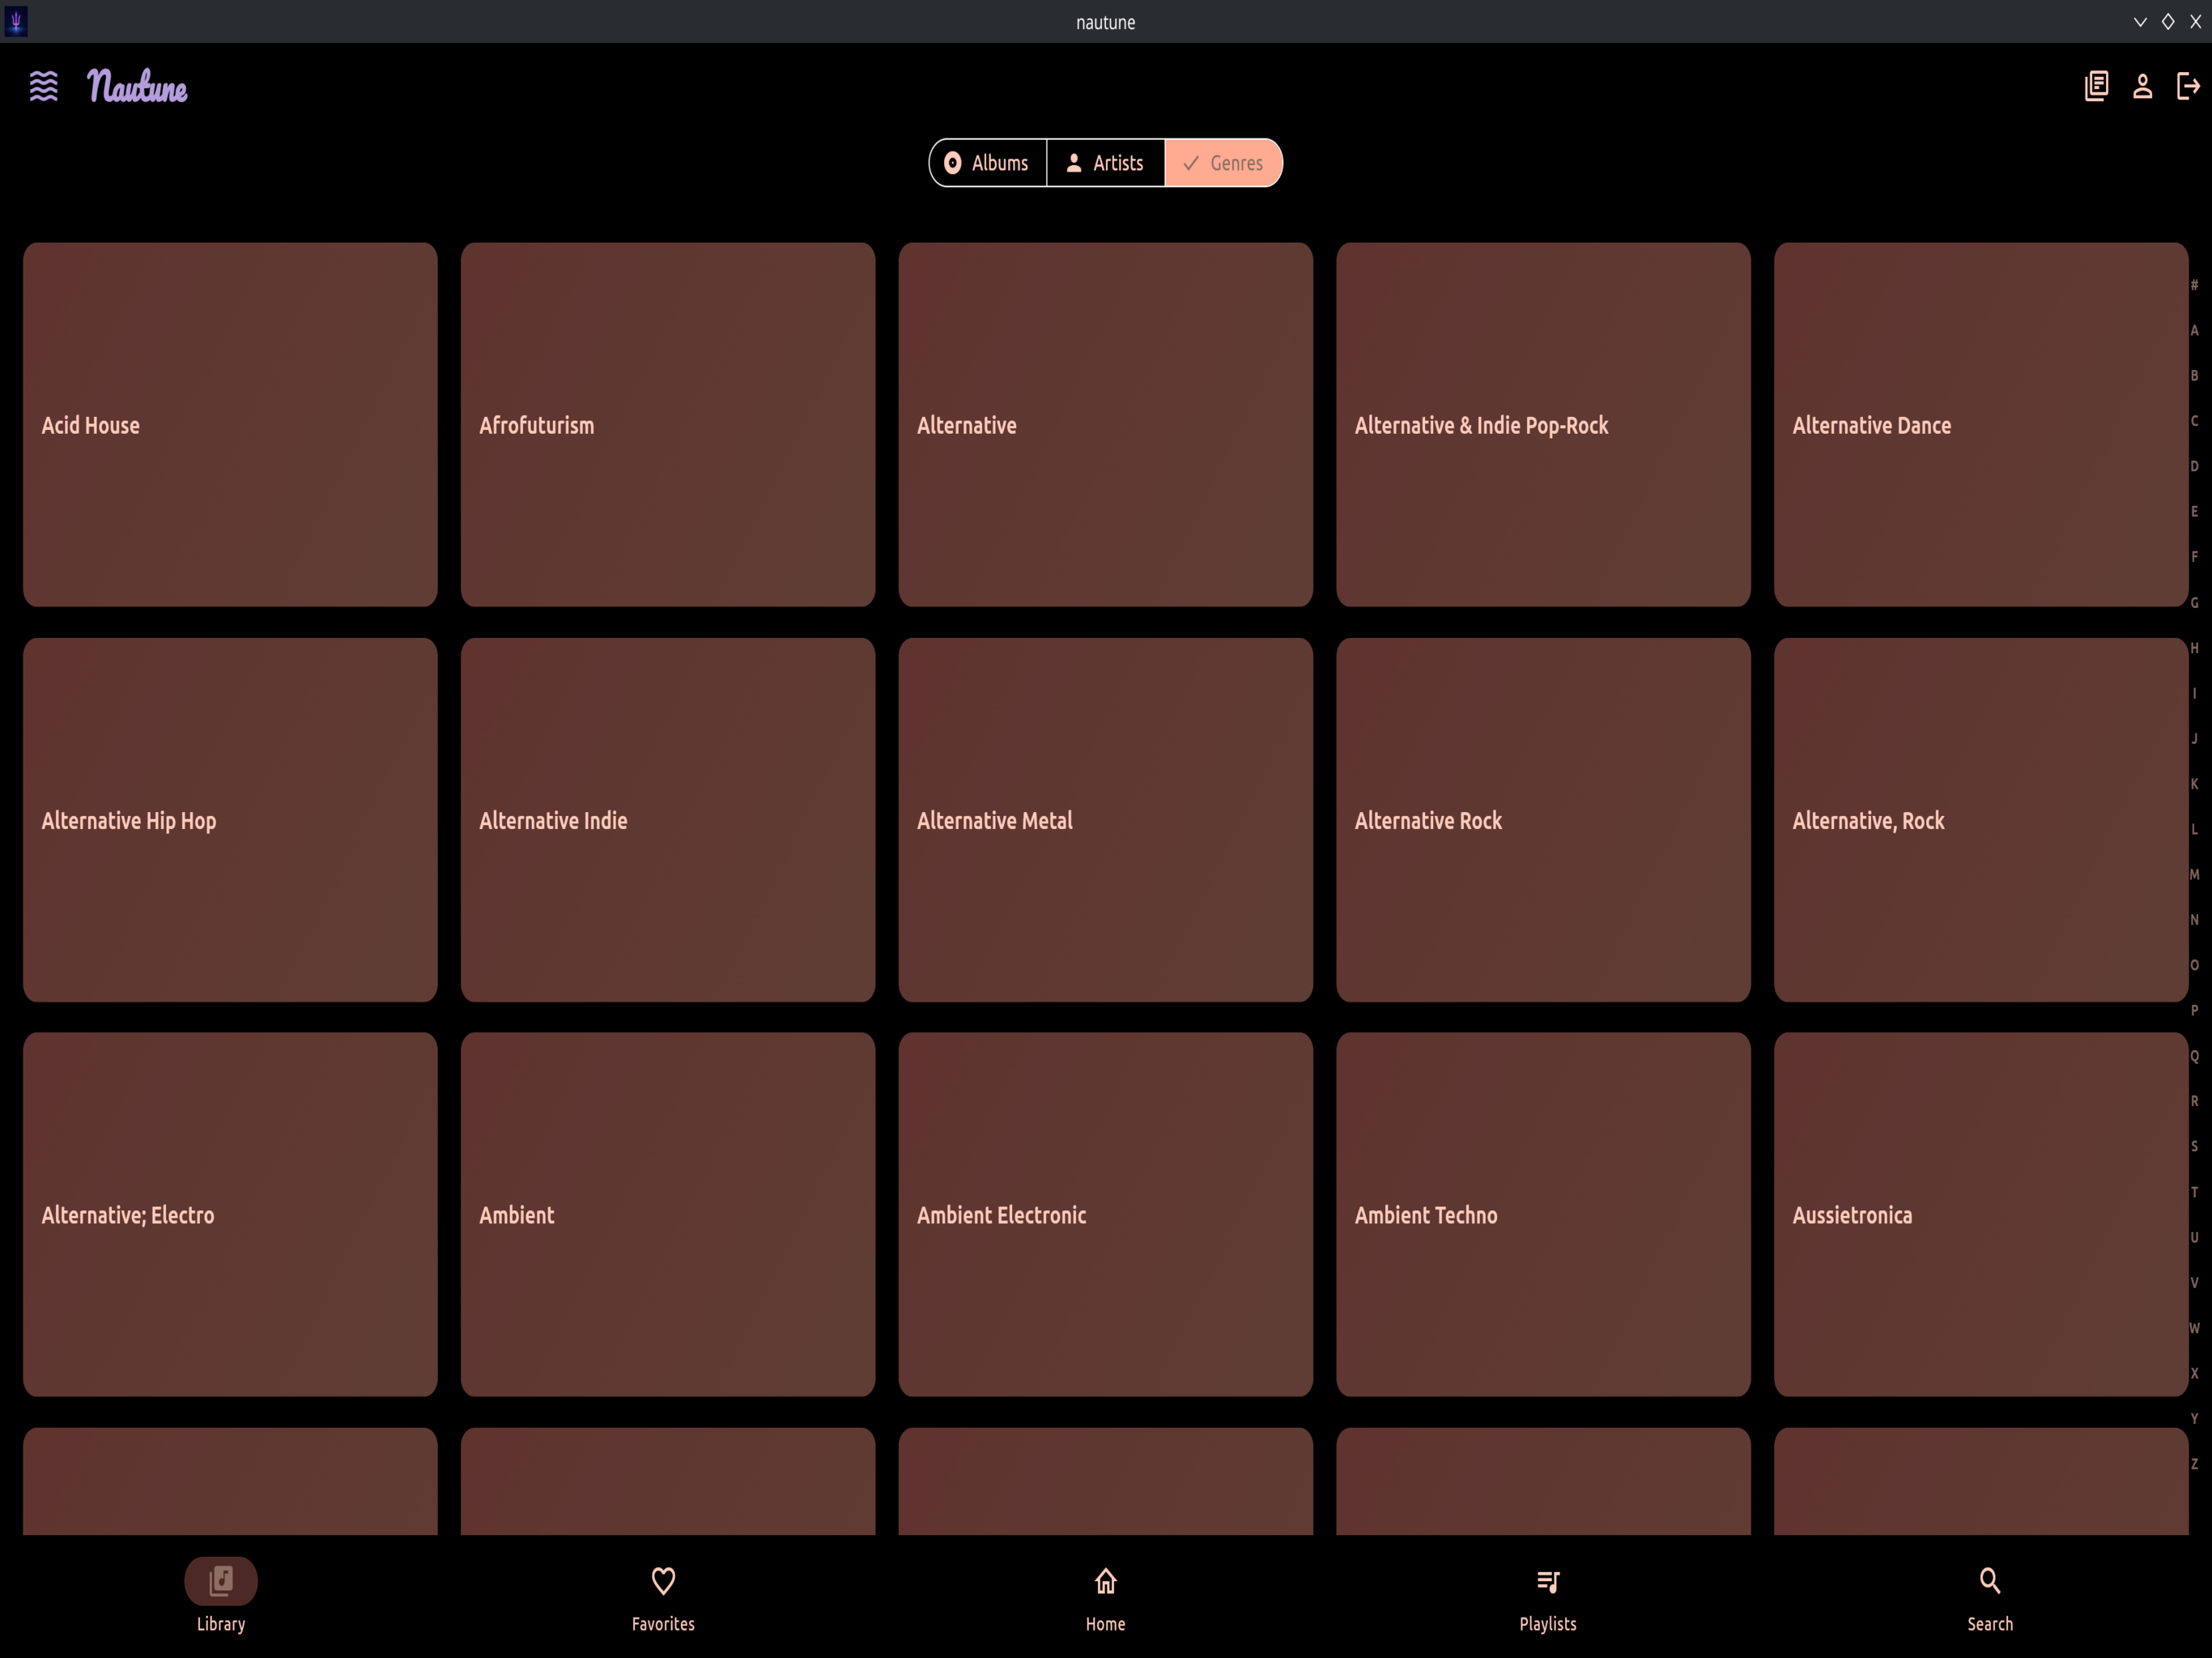Jump to letter O in alphabet index

[2195, 965]
